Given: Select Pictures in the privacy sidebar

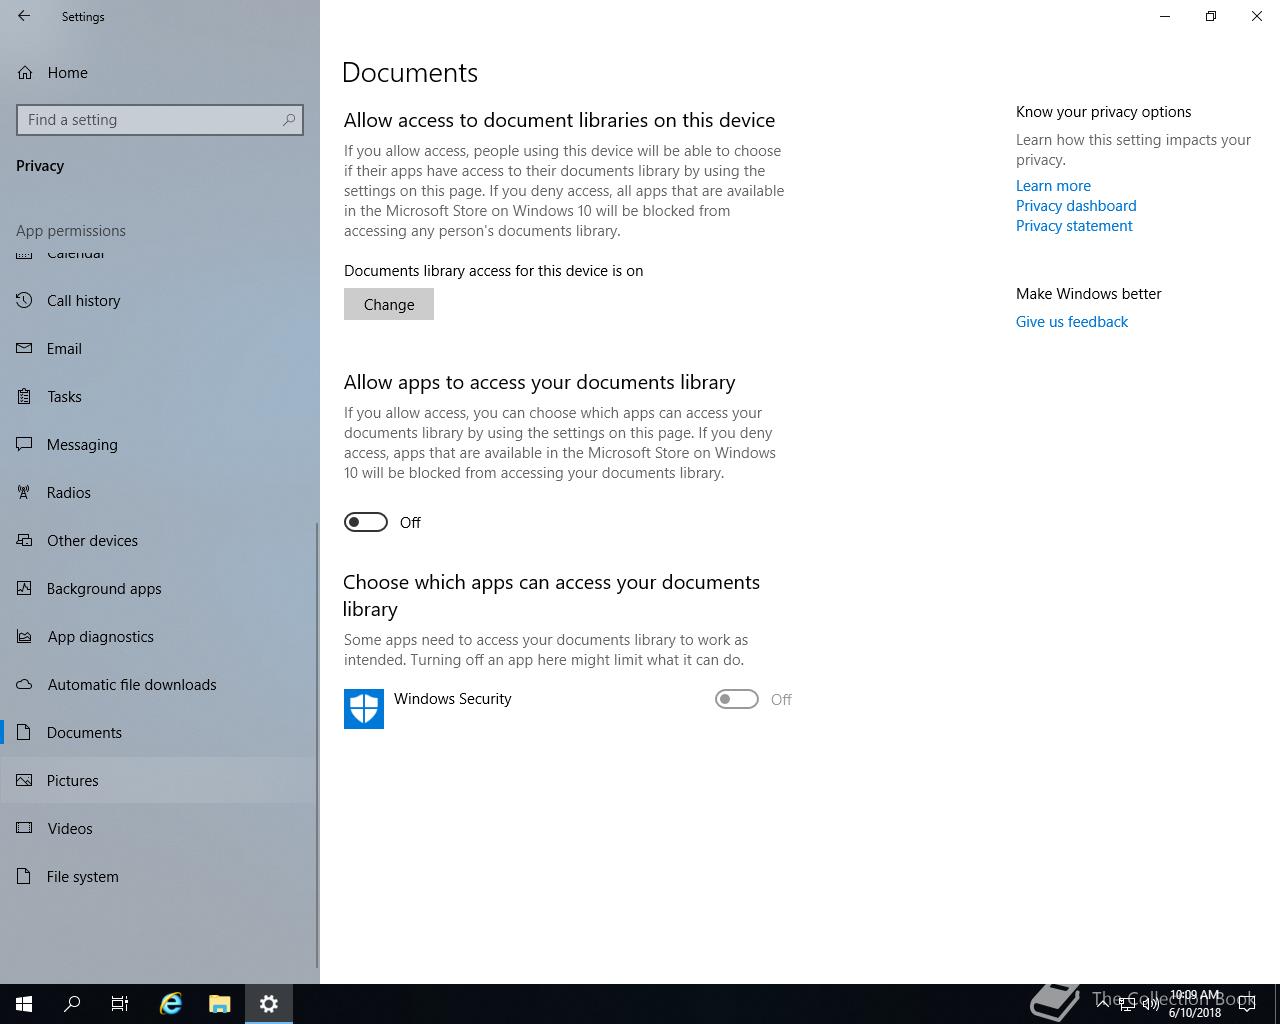Looking at the screenshot, I should pyautogui.click(x=160, y=780).
